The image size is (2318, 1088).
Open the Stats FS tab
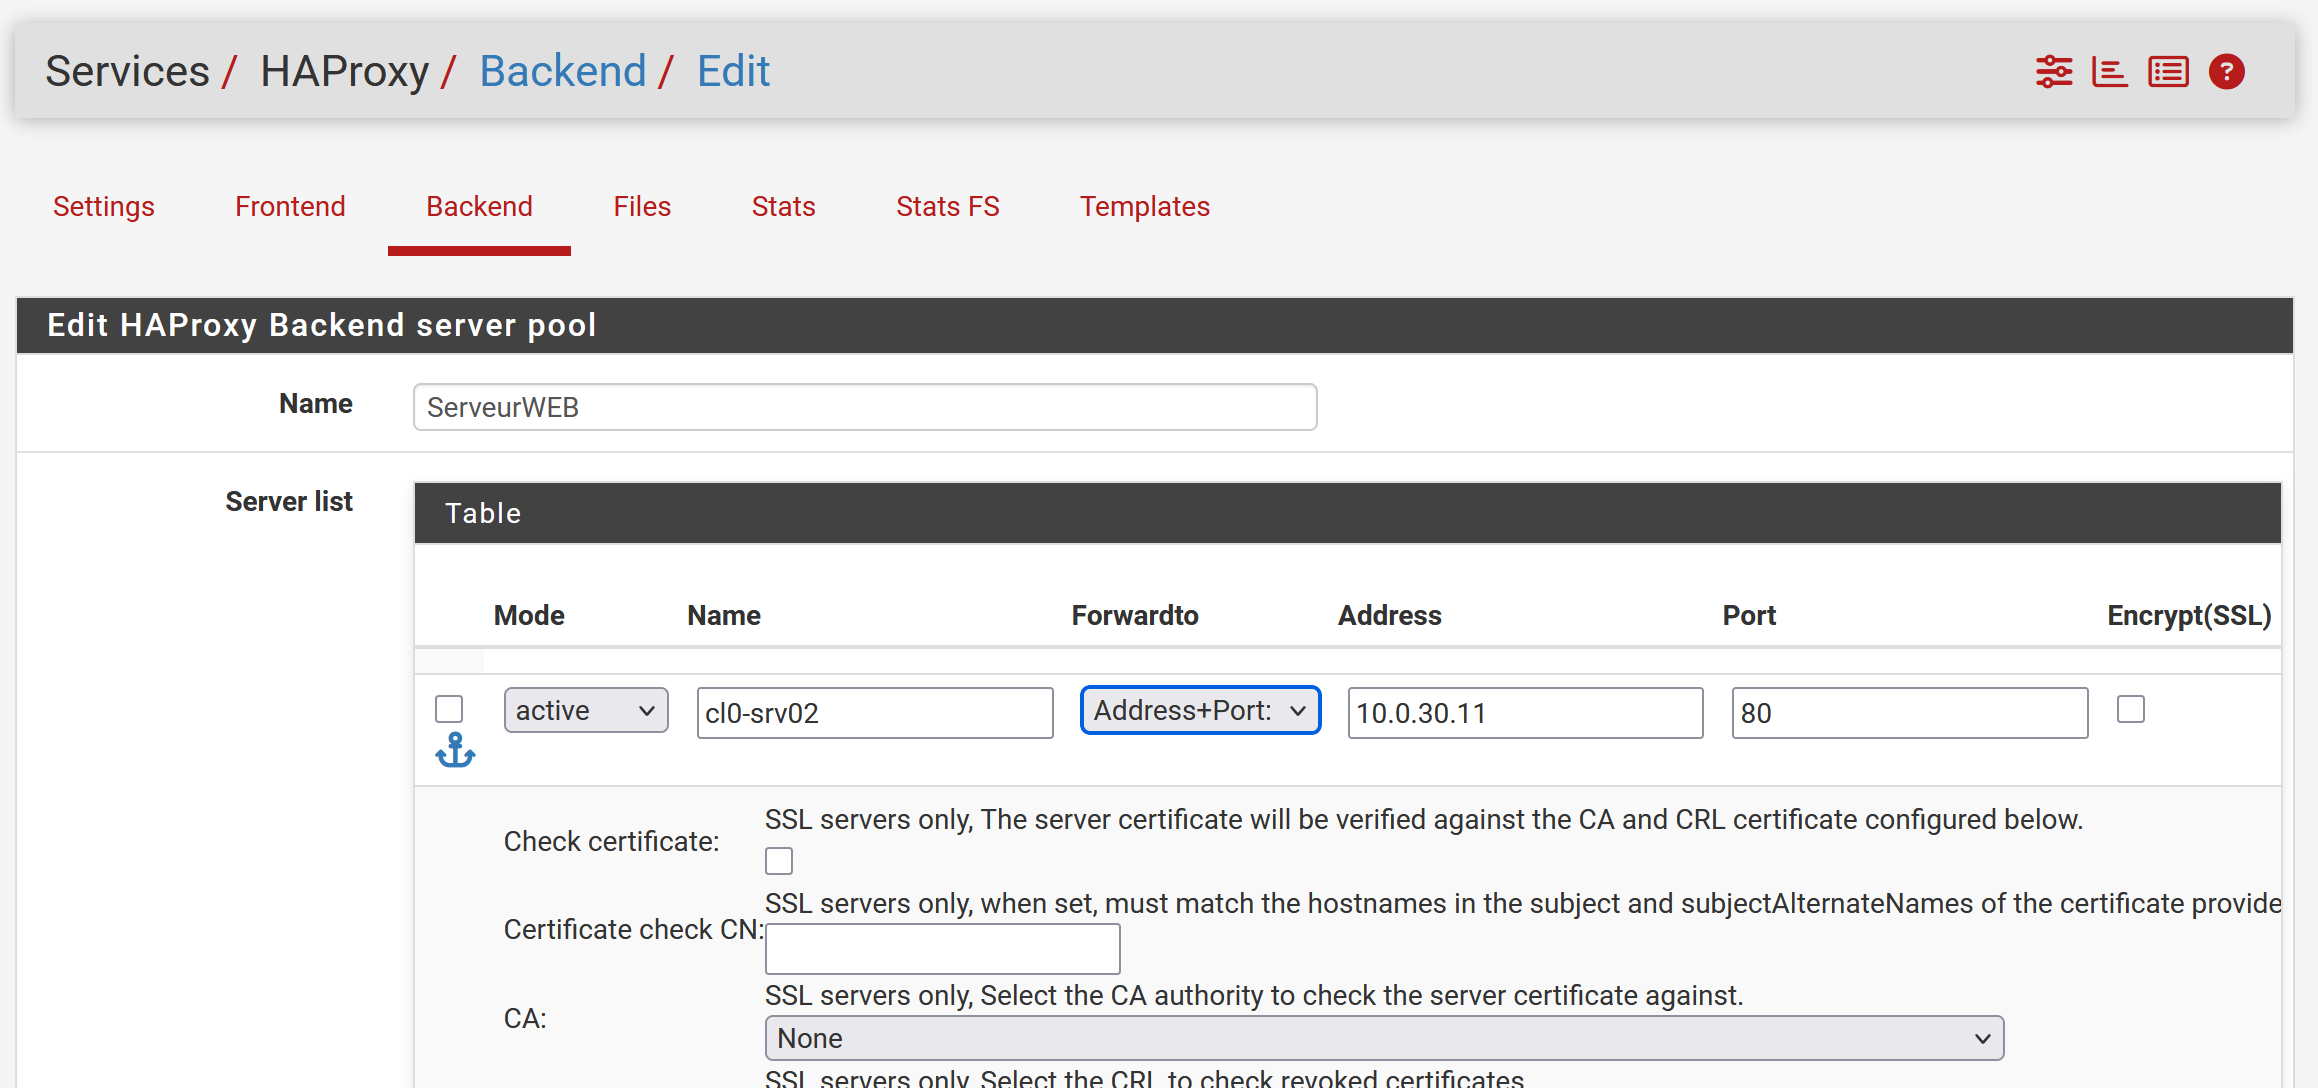[948, 206]
